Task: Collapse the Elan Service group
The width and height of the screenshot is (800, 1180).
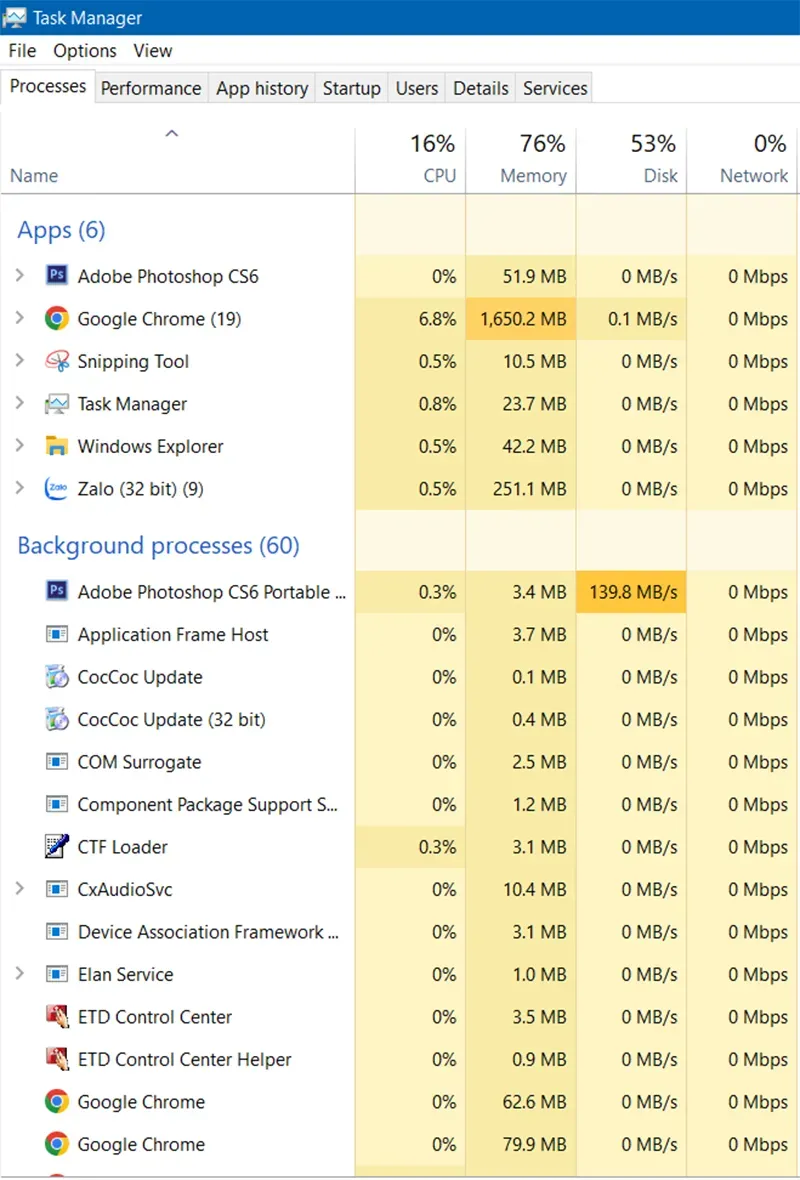Action: pos(20,974)
